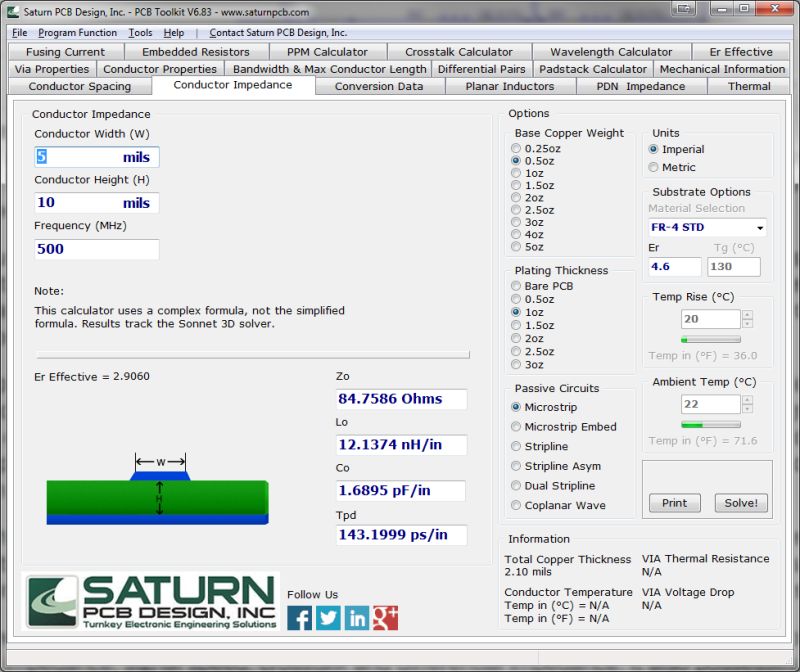Switch to the Crosstalk Calculator tab

tap(459, 52)
